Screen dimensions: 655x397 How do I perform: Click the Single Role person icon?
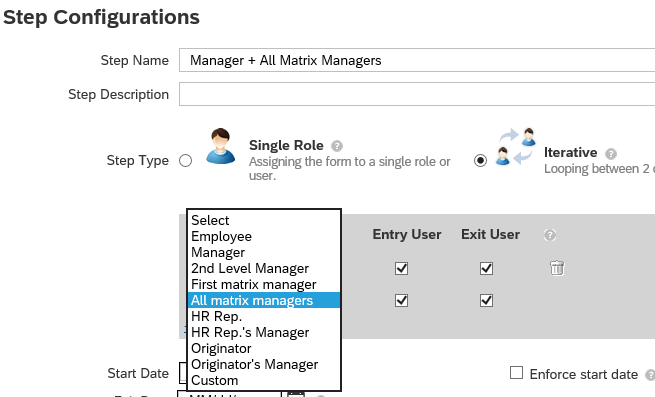[x=221, y=146]
